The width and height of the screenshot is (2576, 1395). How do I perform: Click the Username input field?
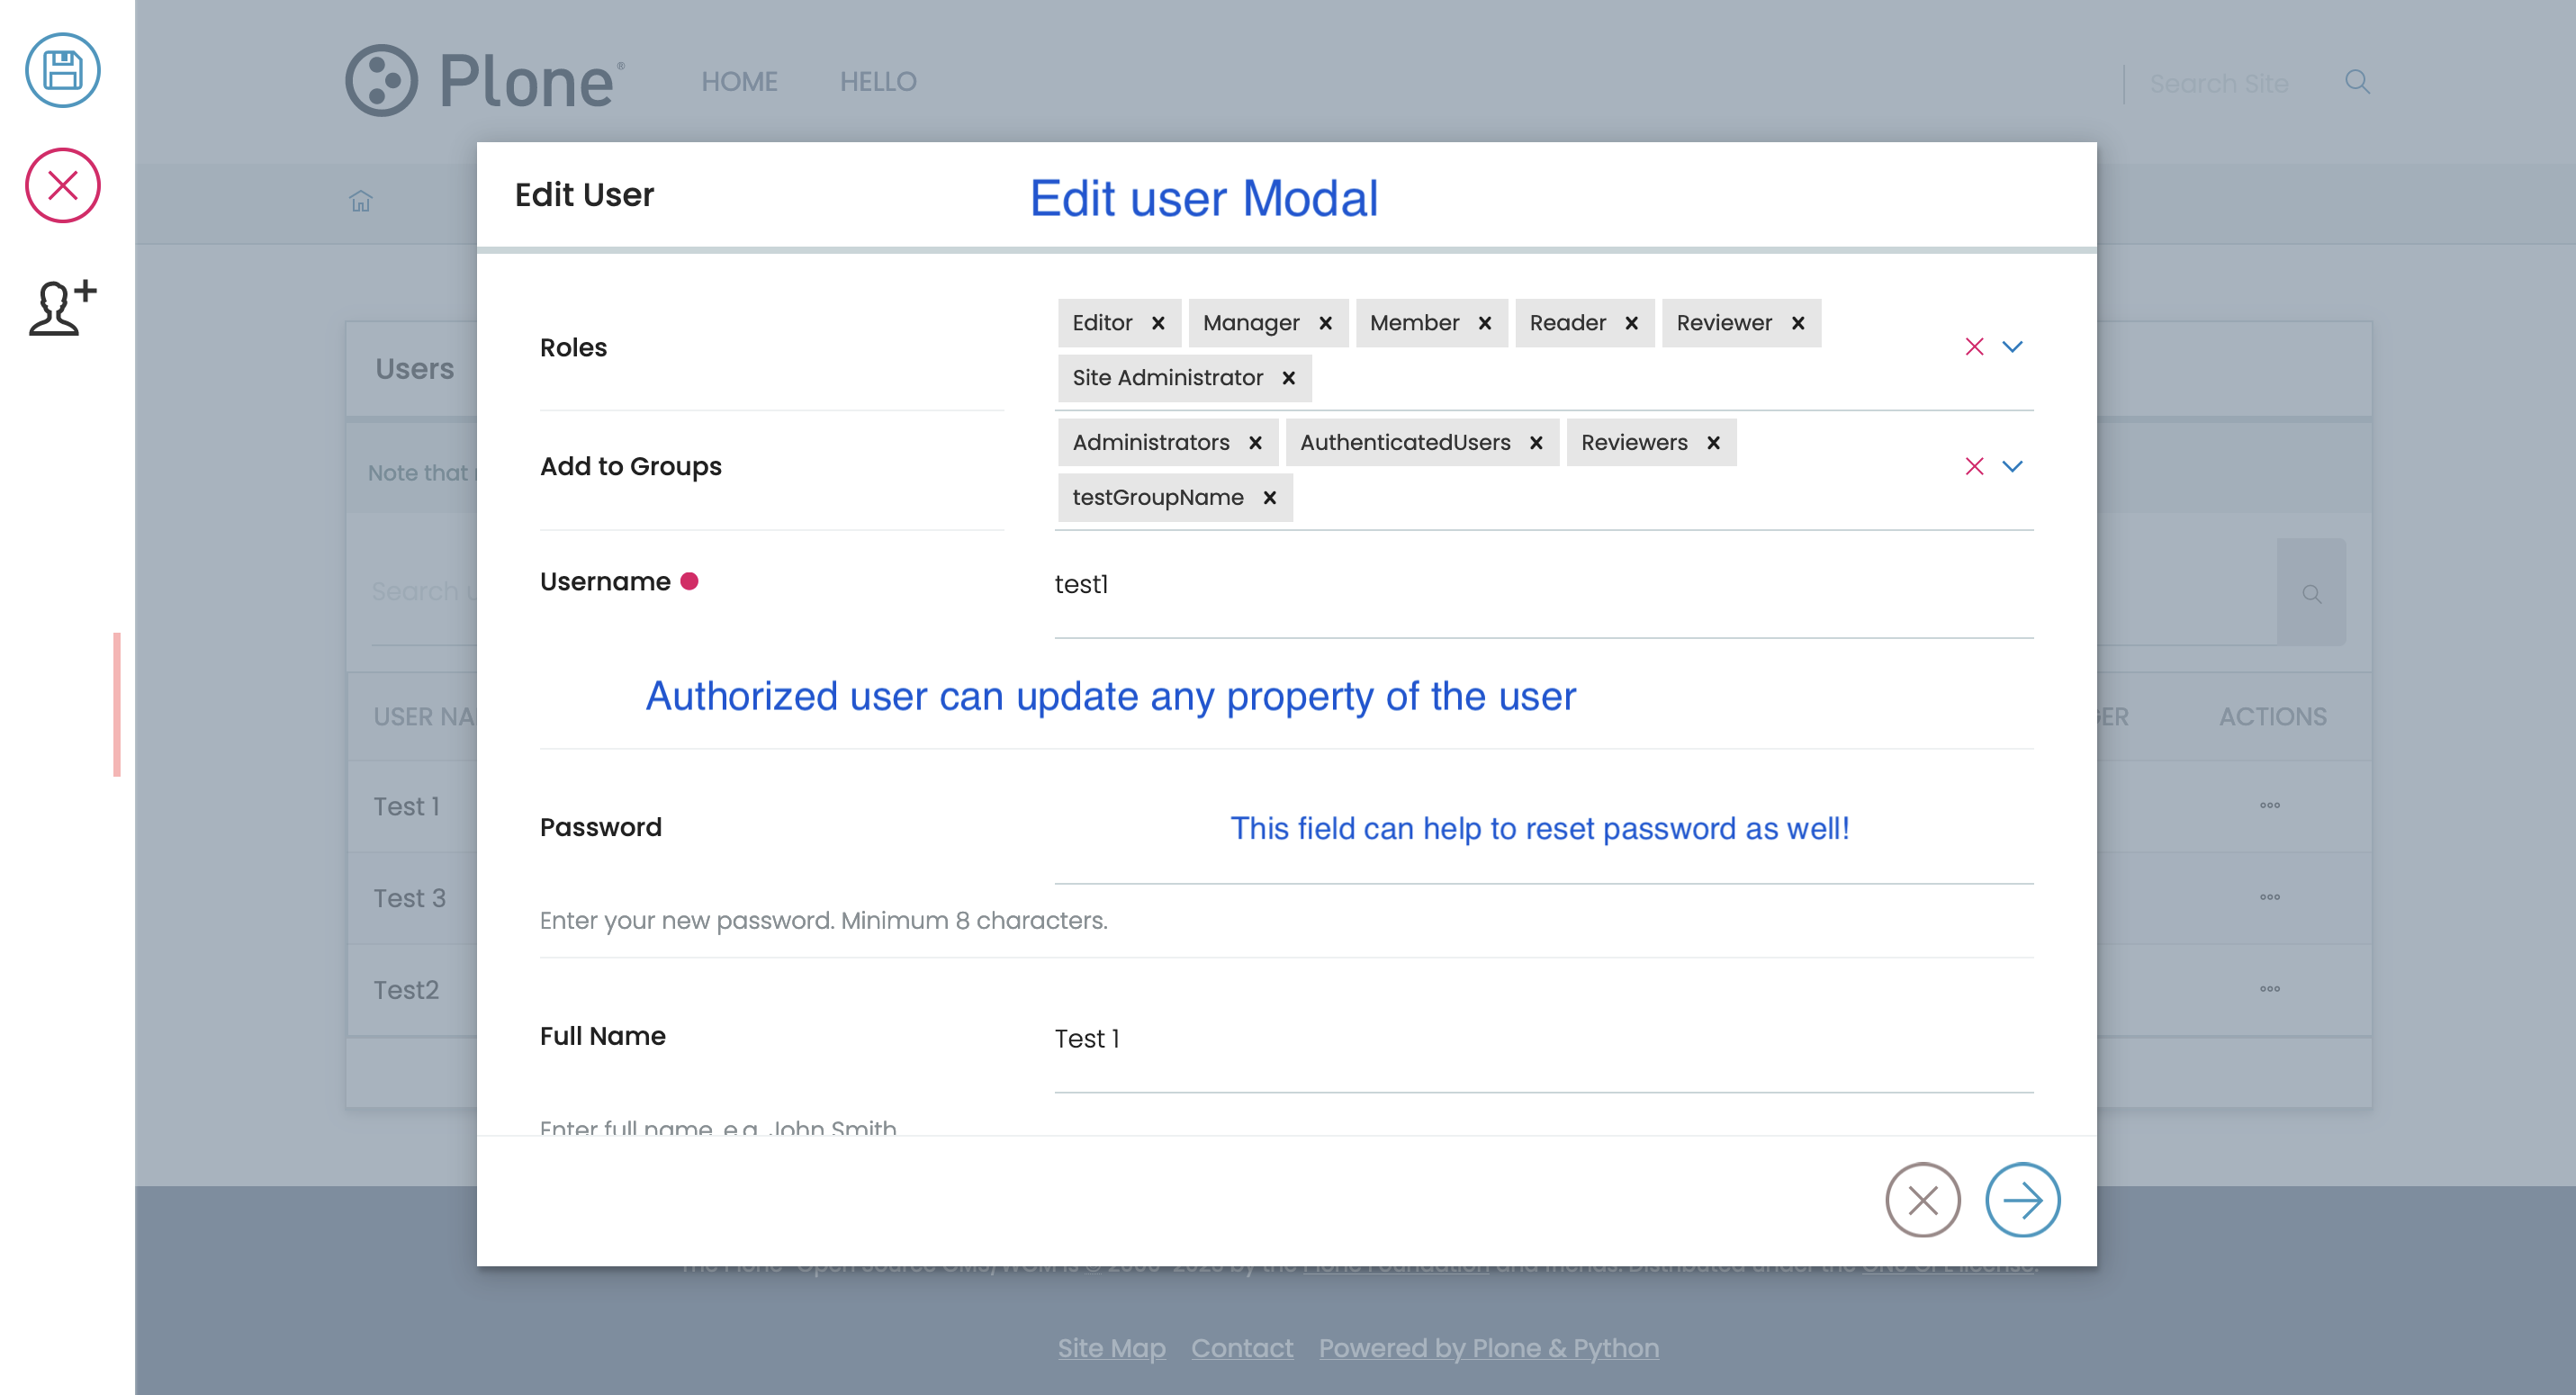1543,586
